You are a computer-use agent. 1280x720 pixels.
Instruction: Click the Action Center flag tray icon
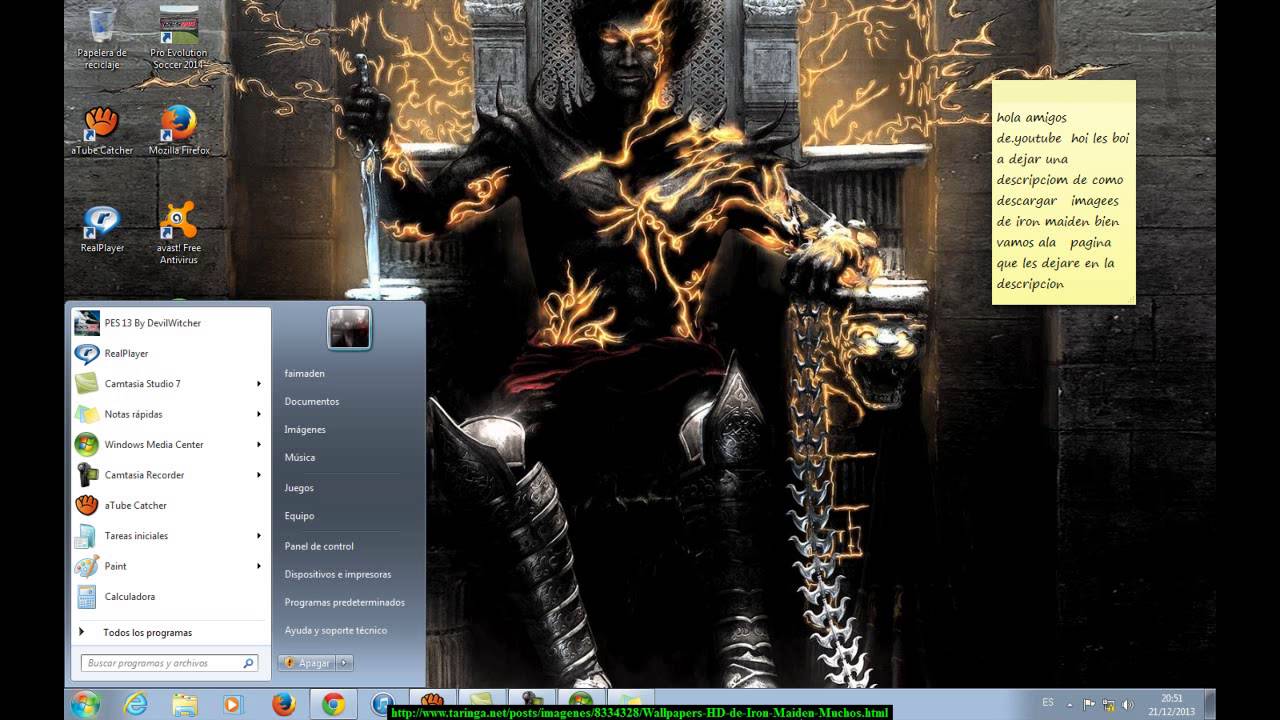(x=1090, y=704)
